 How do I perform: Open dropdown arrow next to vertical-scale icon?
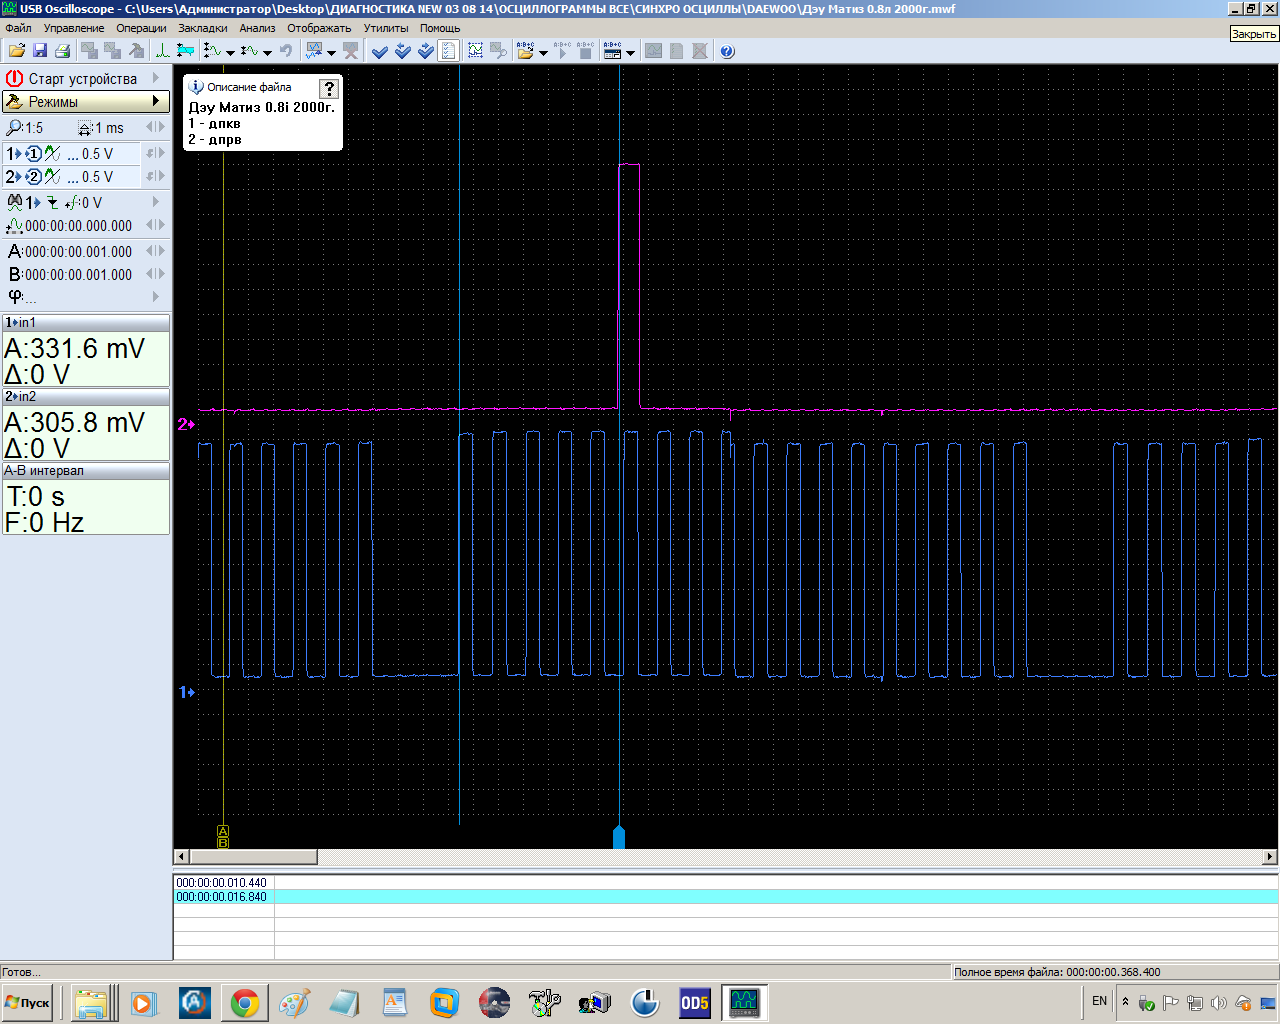tap(230, 51)
